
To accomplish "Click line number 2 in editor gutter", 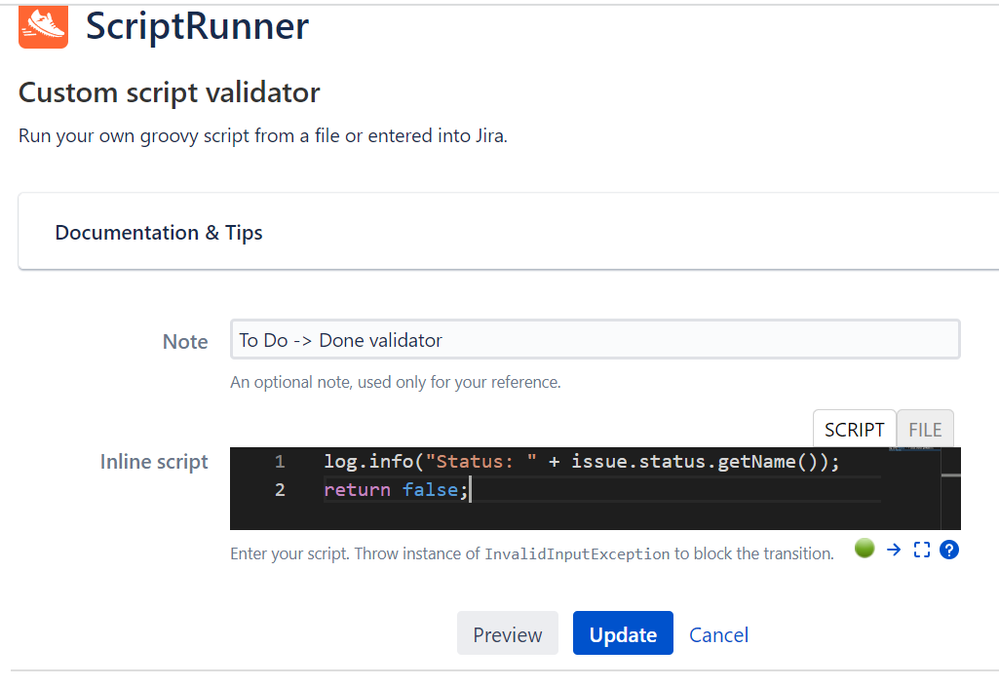I will pyautogui.click(x=280, y=489).
